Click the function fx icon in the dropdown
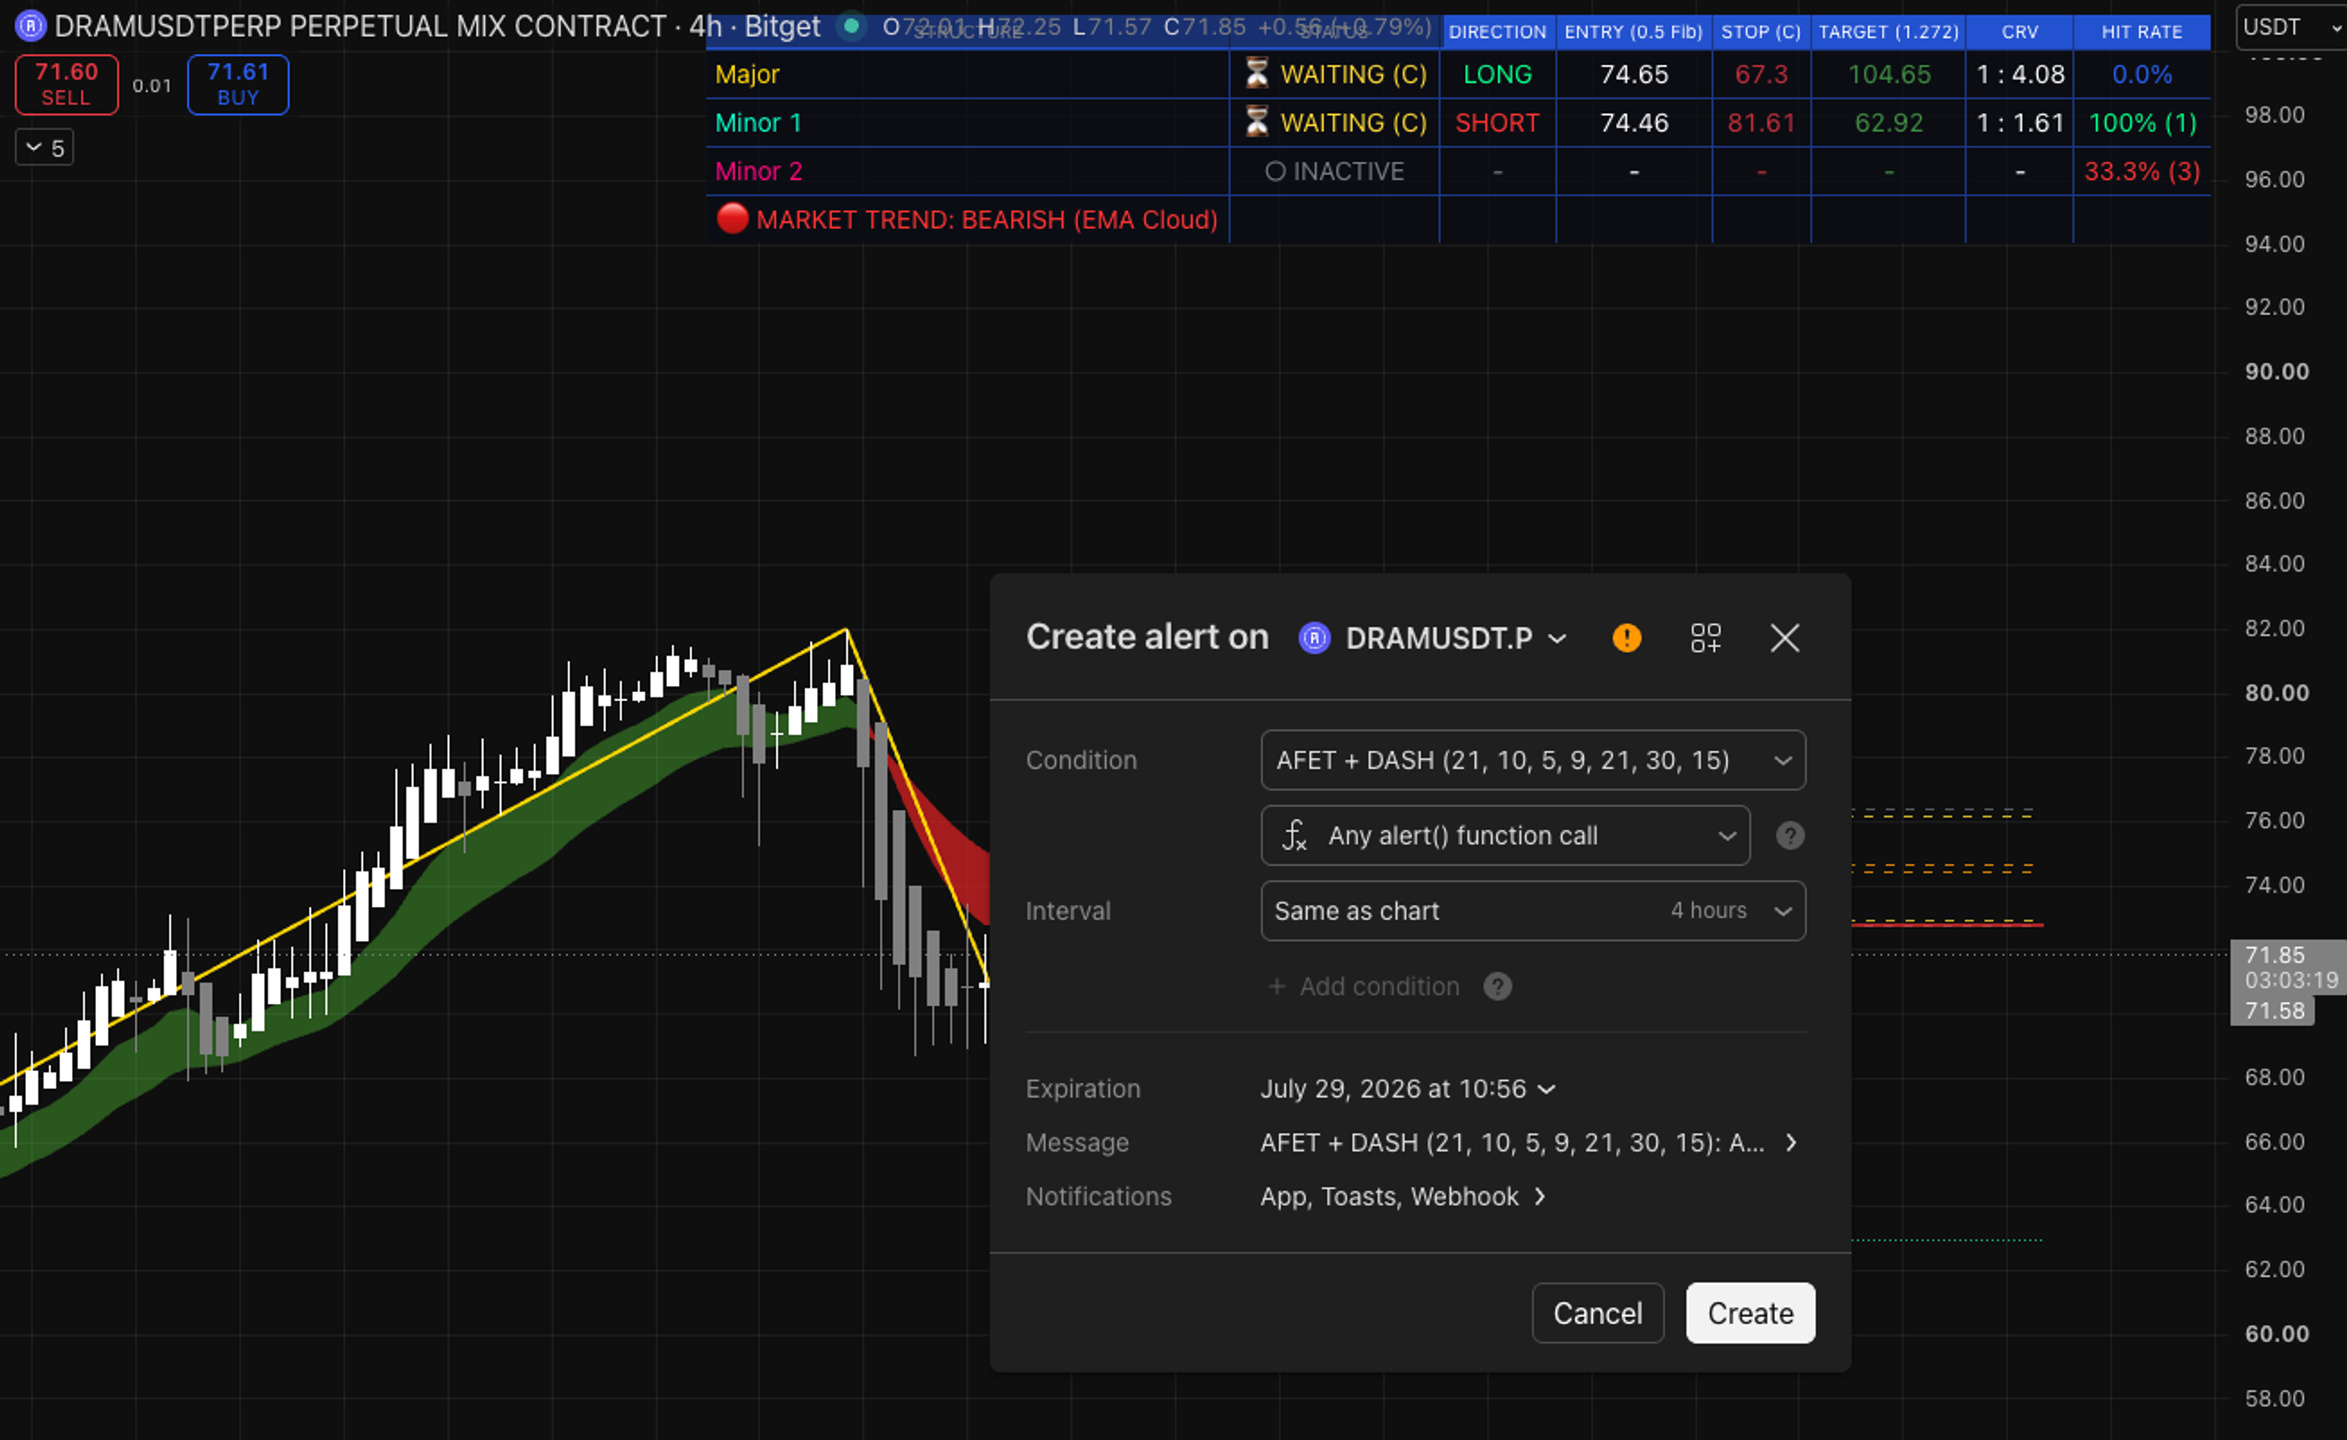 [x=1295, y=835]
